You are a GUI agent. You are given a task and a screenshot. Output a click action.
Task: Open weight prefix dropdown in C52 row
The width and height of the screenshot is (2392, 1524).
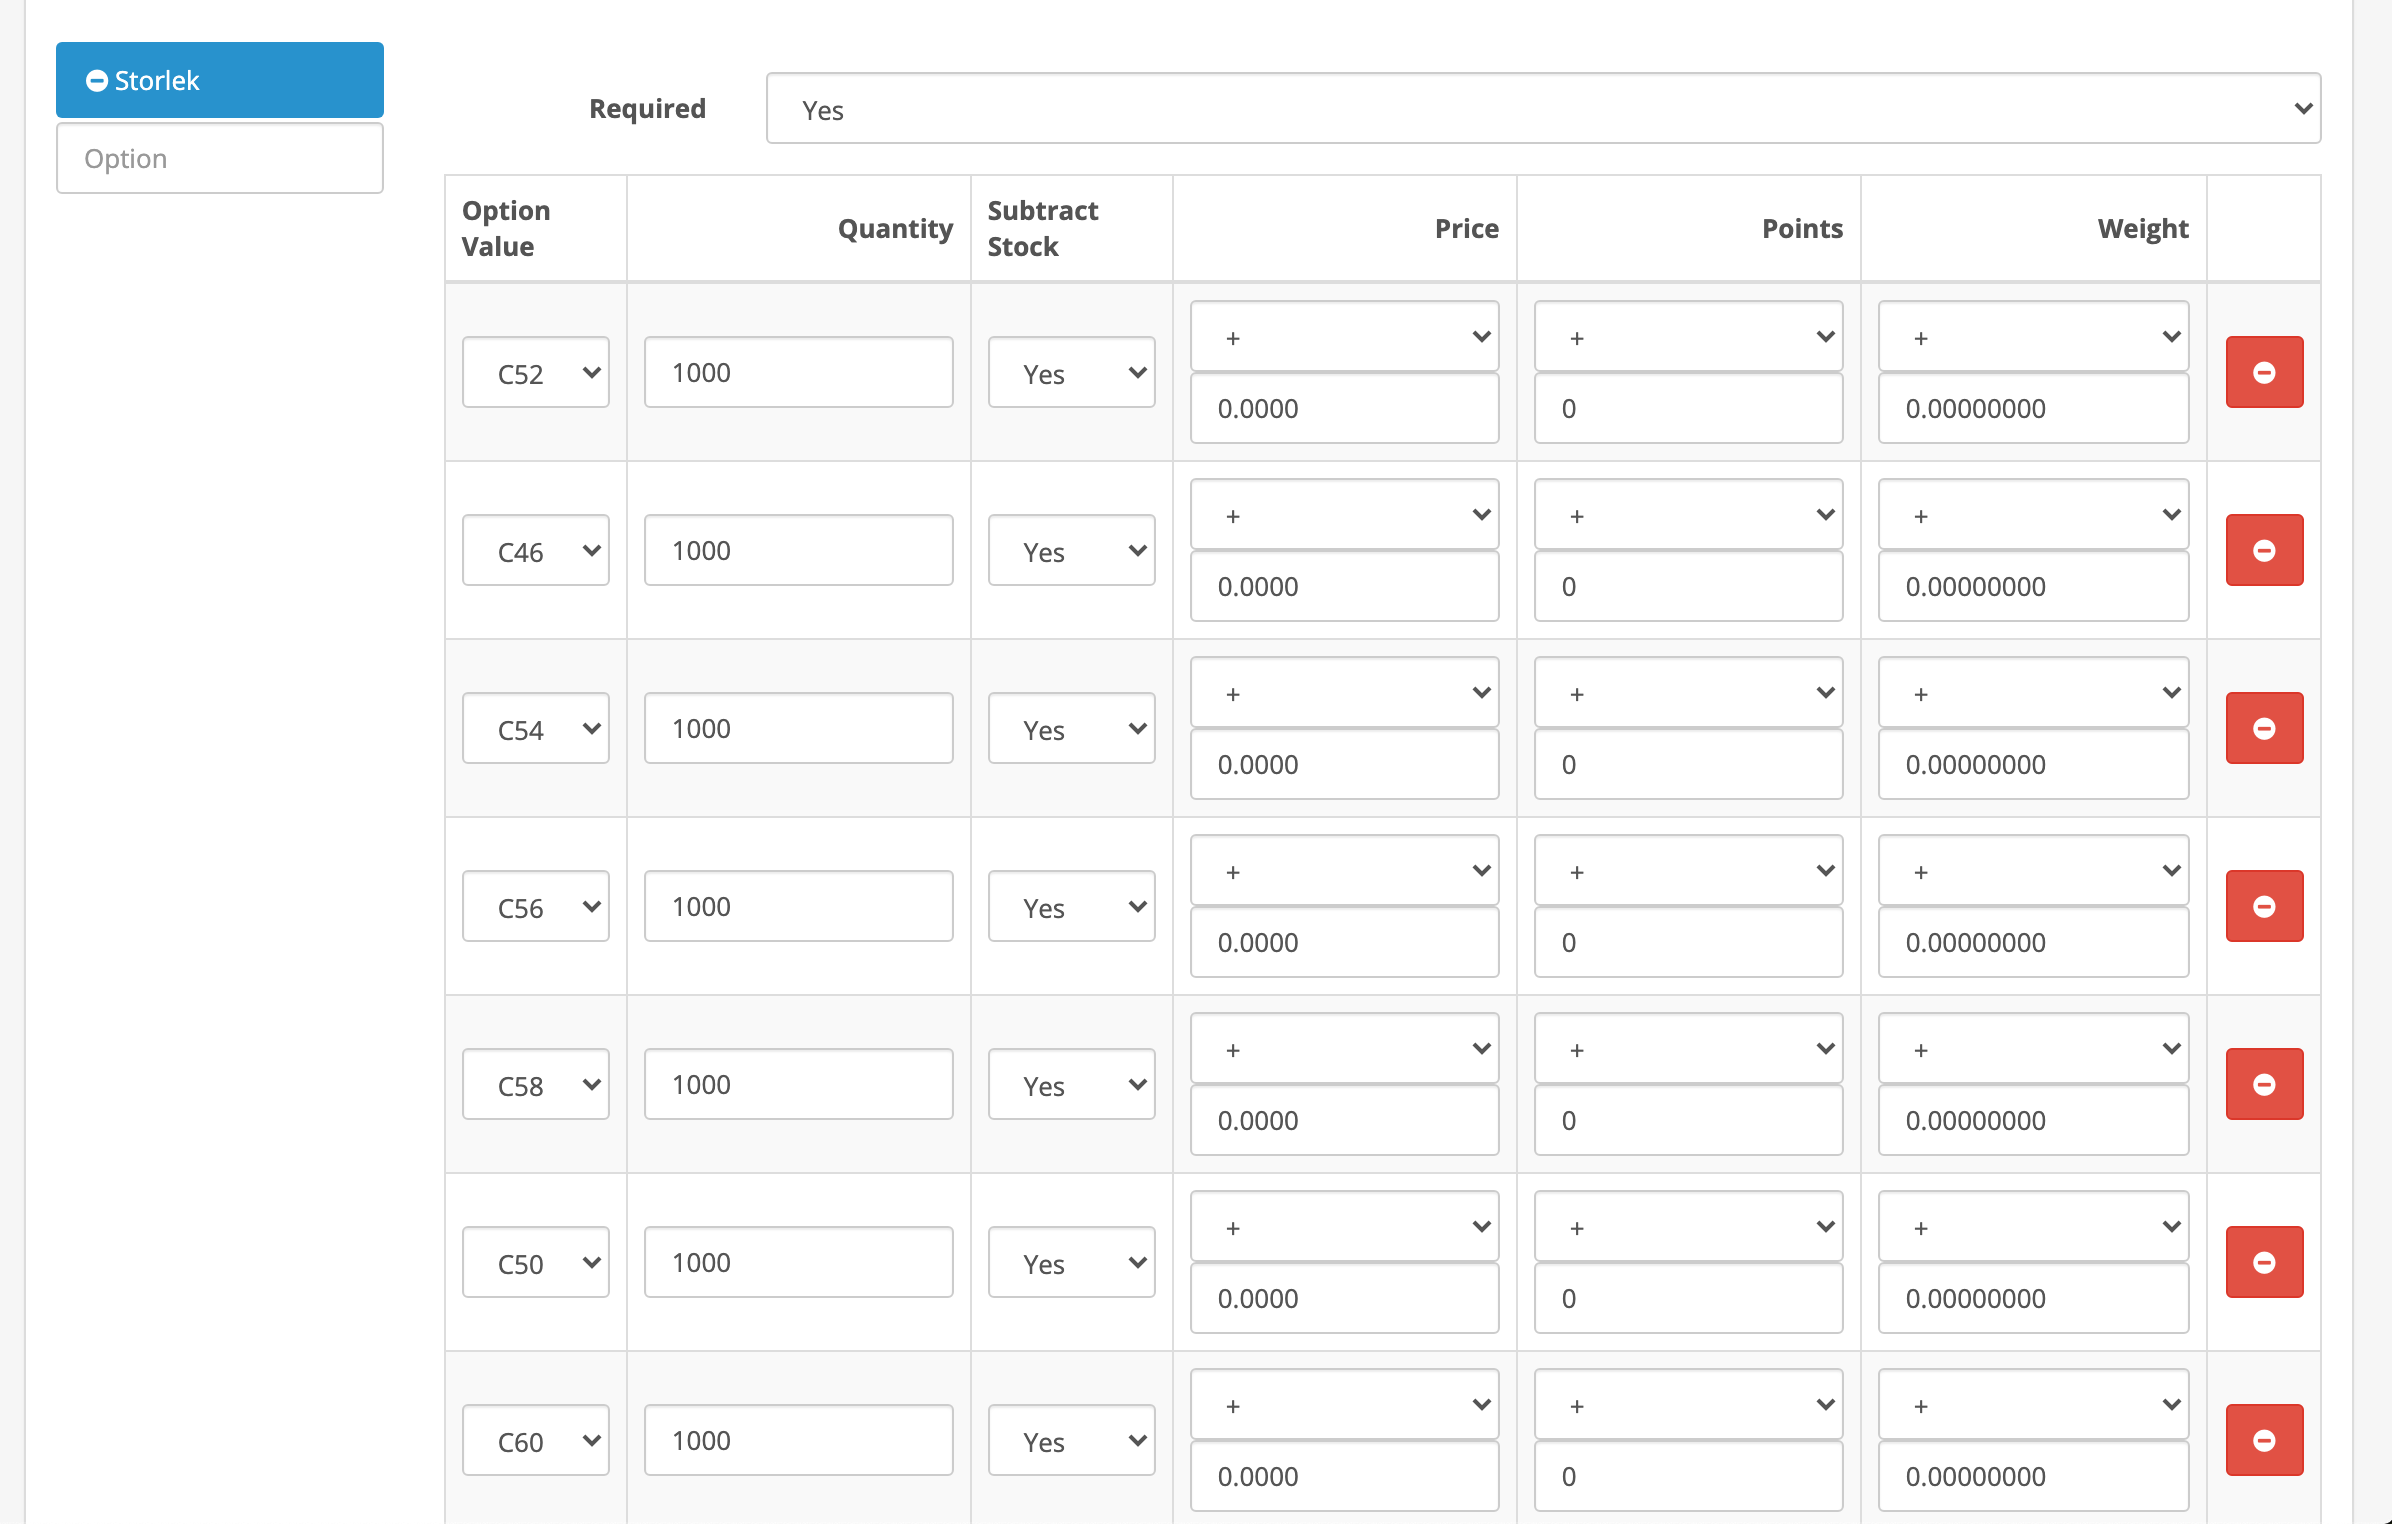[2034, 336]
